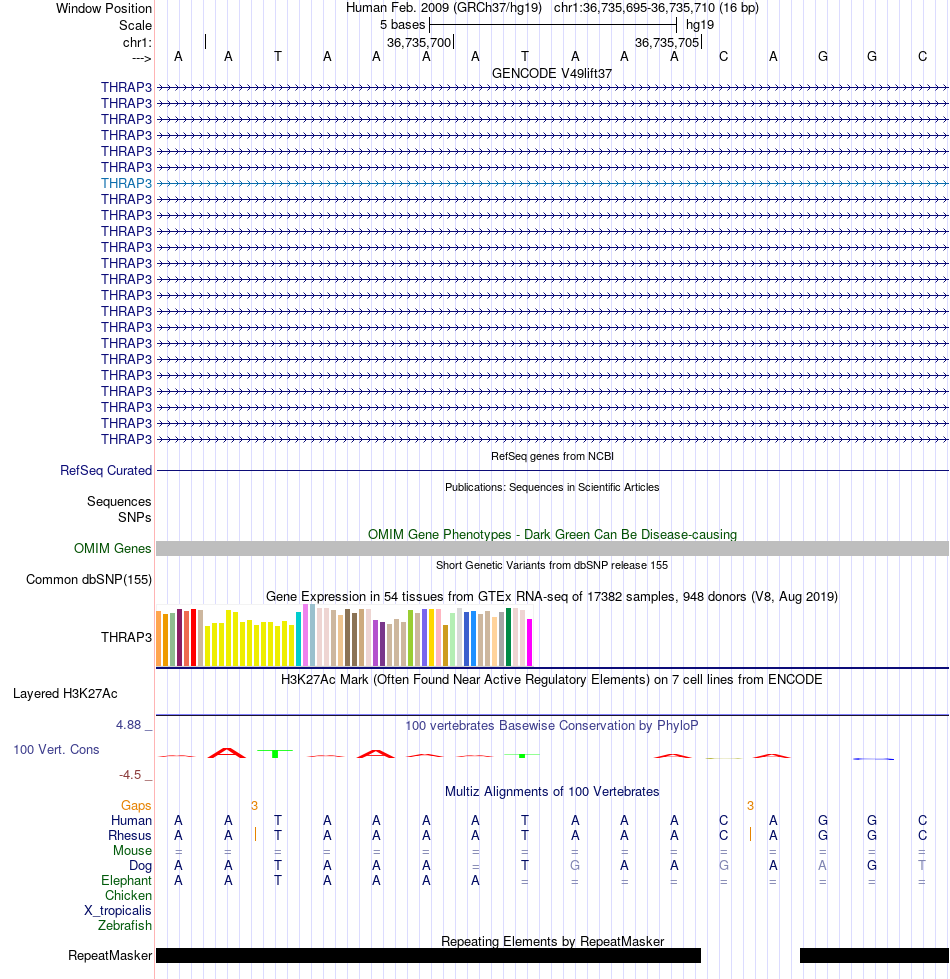
Task: Click the GENCODE V49lift37 track title
Action: click(552, 74)
